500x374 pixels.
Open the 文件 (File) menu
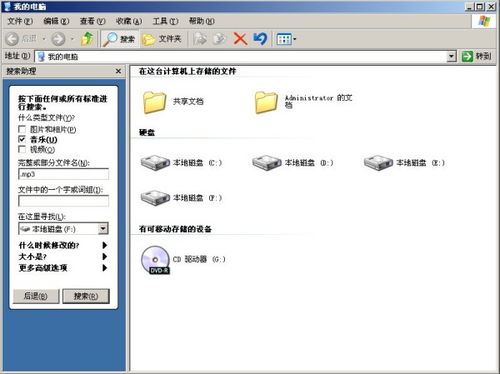click(x=20, y=21)
